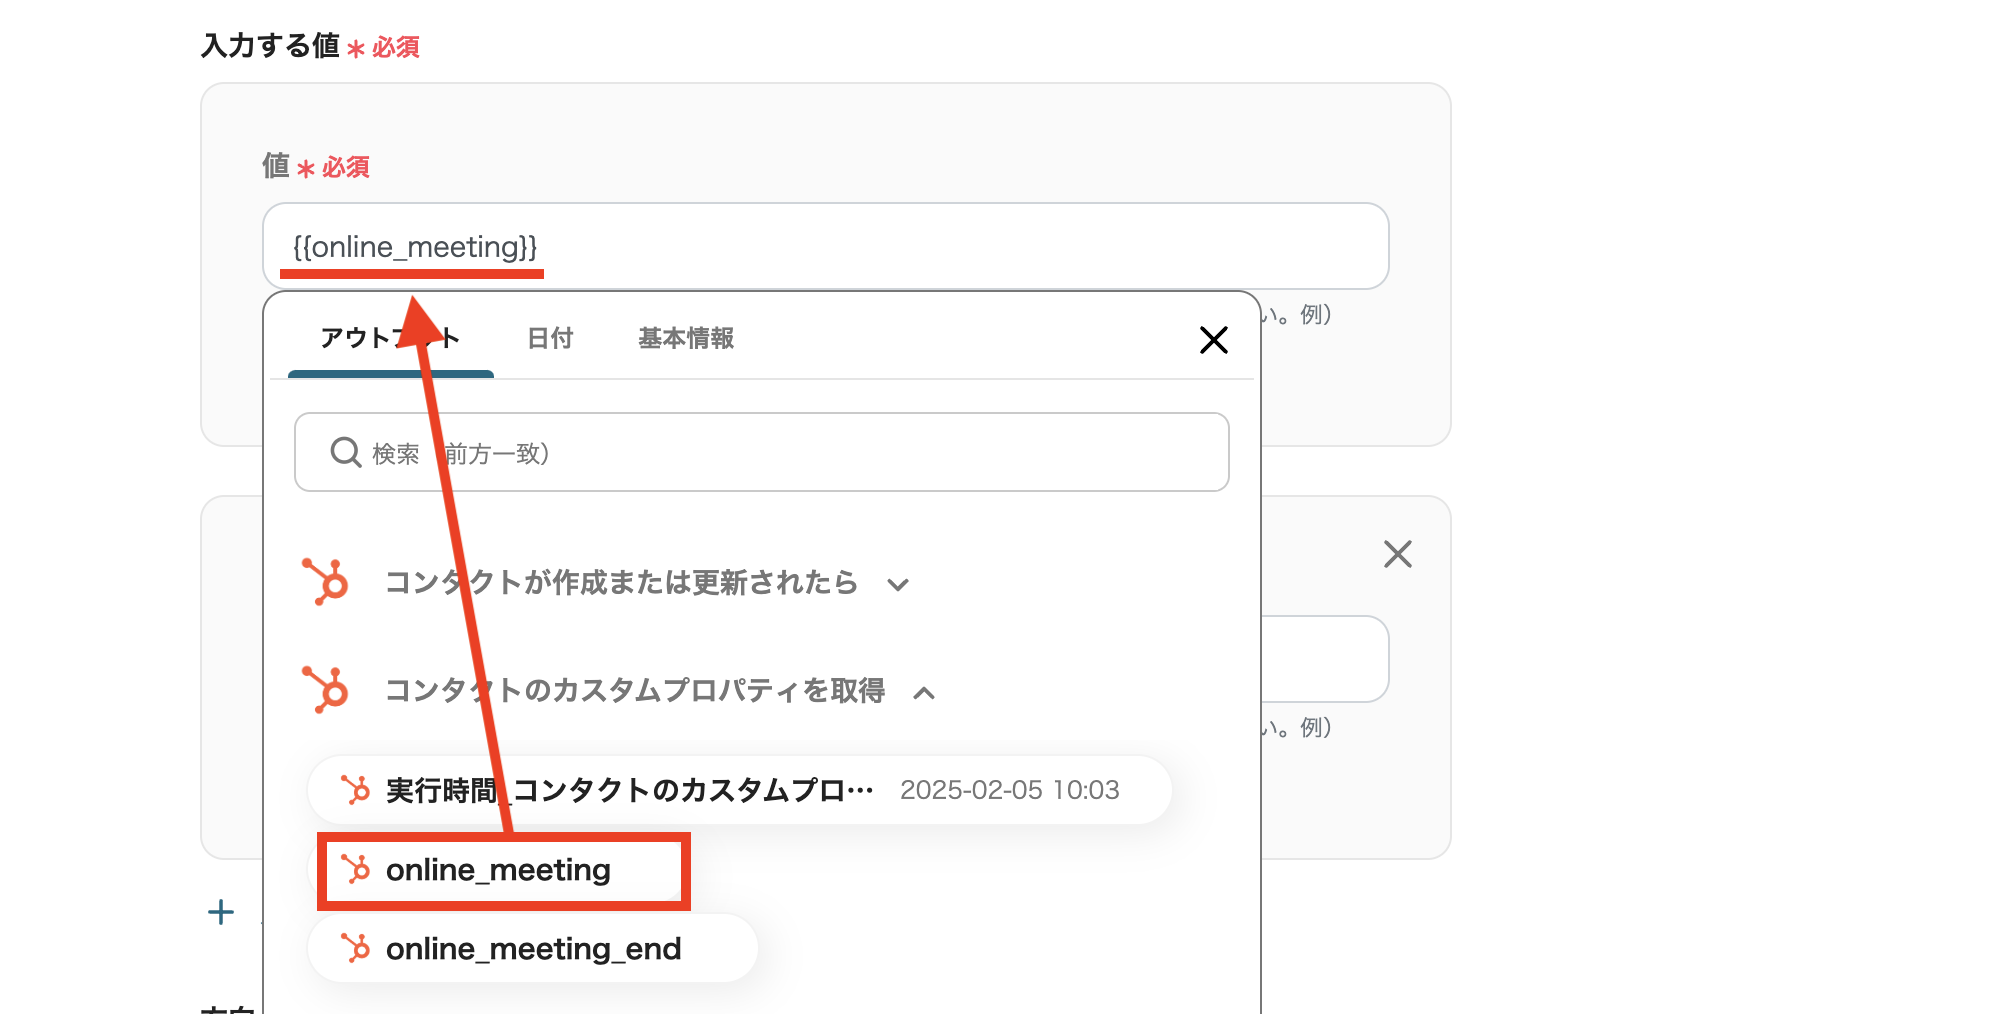2008x1014 pixels.
Task: Click the コンタクトのカスタムプロパティを取得 heading
Action: (635, 690)
